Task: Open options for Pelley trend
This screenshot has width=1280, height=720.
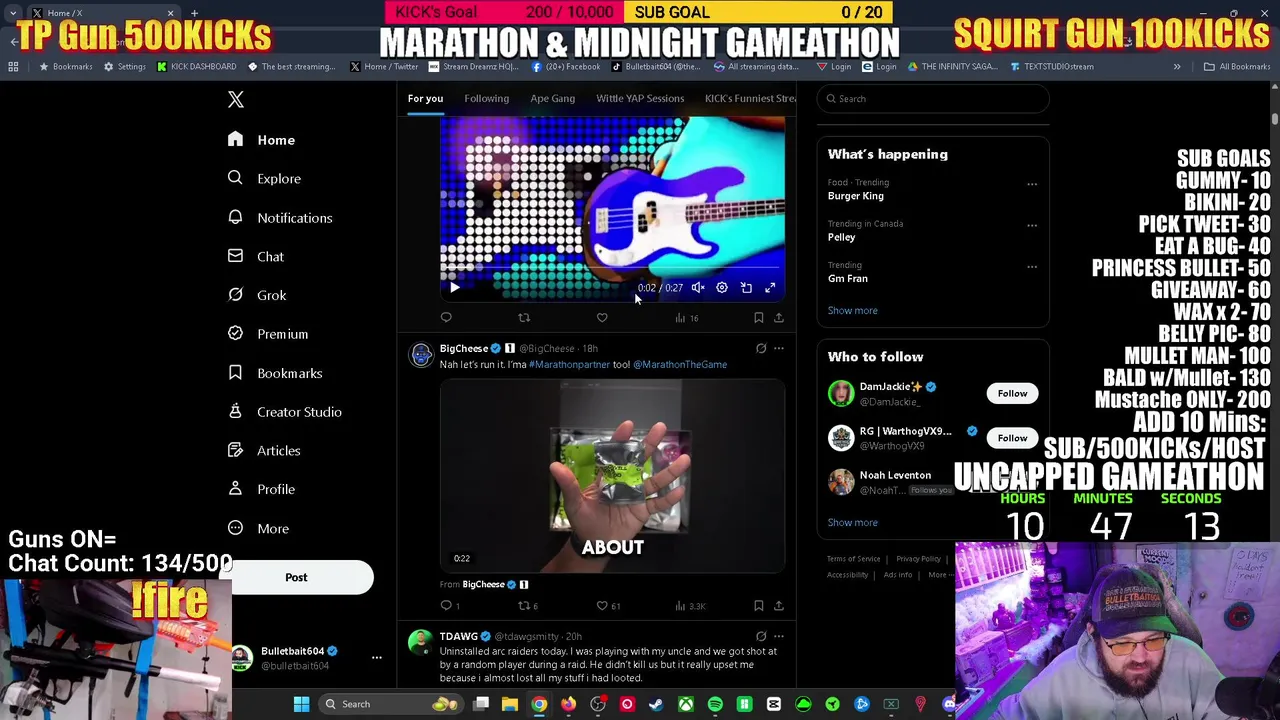Action: (1032, 225)
